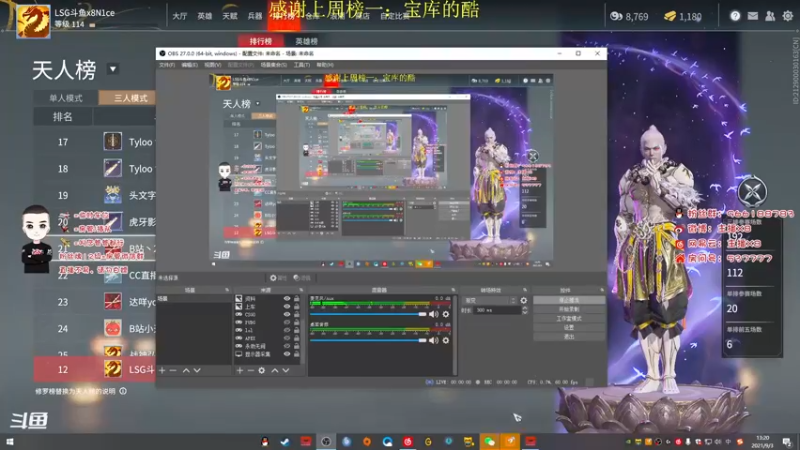Click transition duration 300 ms field
Screen dimensions: 800x450
(x=497, y=310)
